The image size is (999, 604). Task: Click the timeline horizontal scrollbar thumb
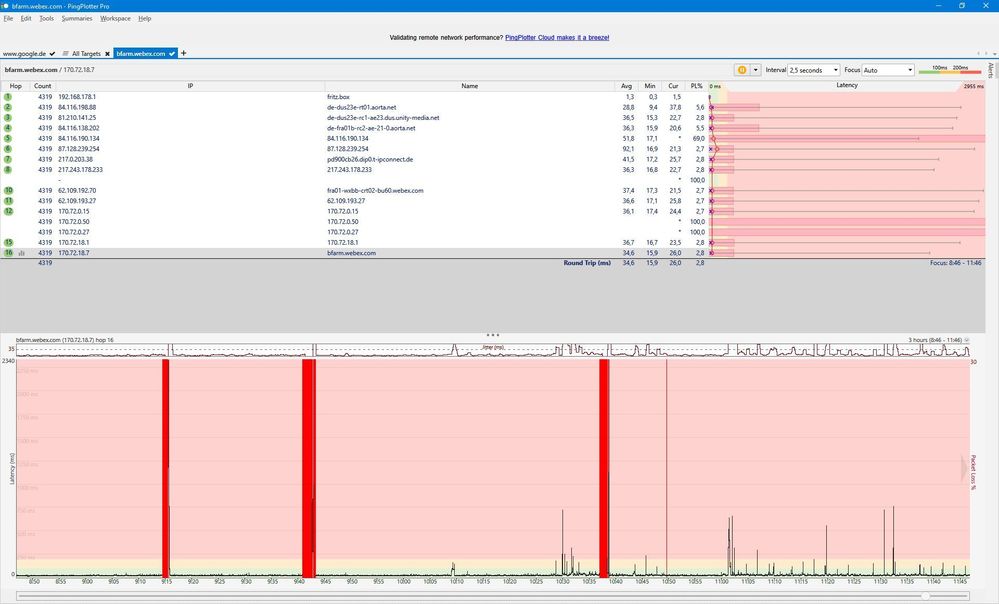pyautogui.click(x=925, y=596)
